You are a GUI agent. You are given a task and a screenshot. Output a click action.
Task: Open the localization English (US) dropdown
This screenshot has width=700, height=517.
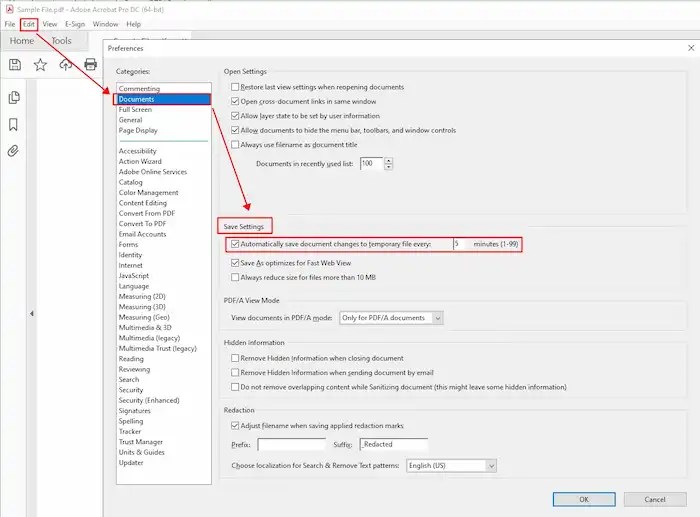[x=451, y=466]
